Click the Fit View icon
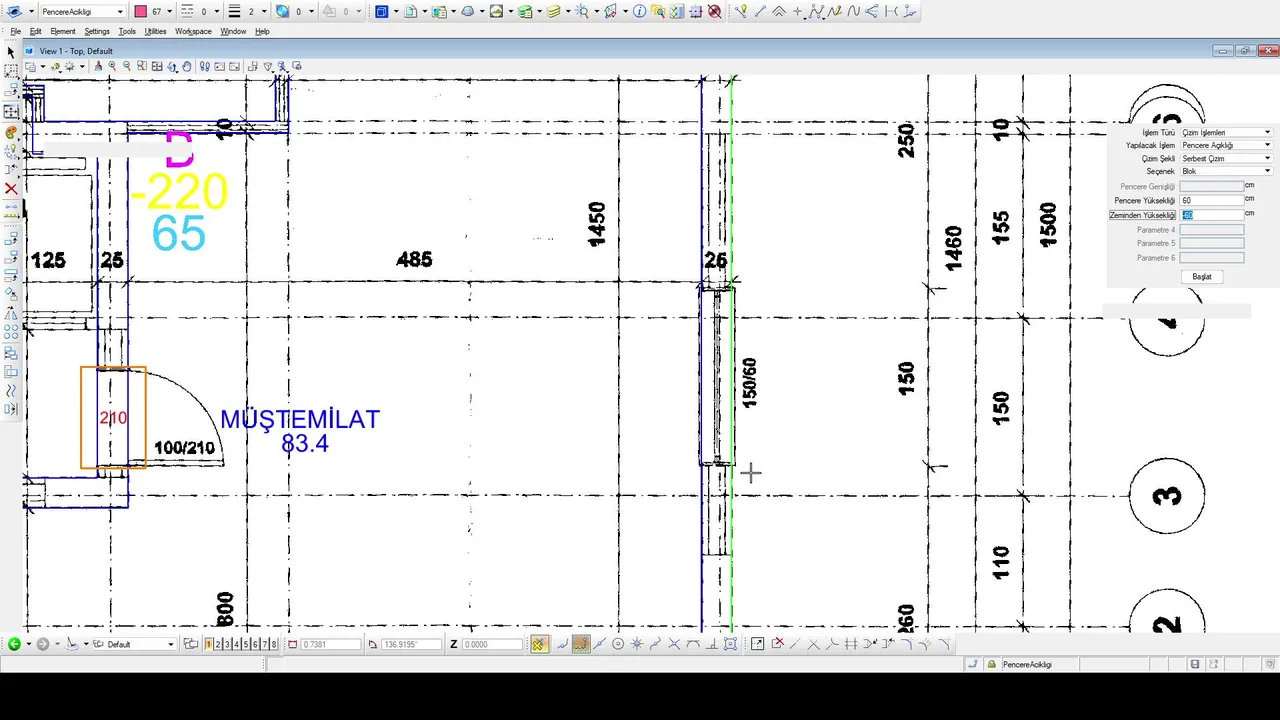Screen dimensions: 1280x720 click(157, 66)
